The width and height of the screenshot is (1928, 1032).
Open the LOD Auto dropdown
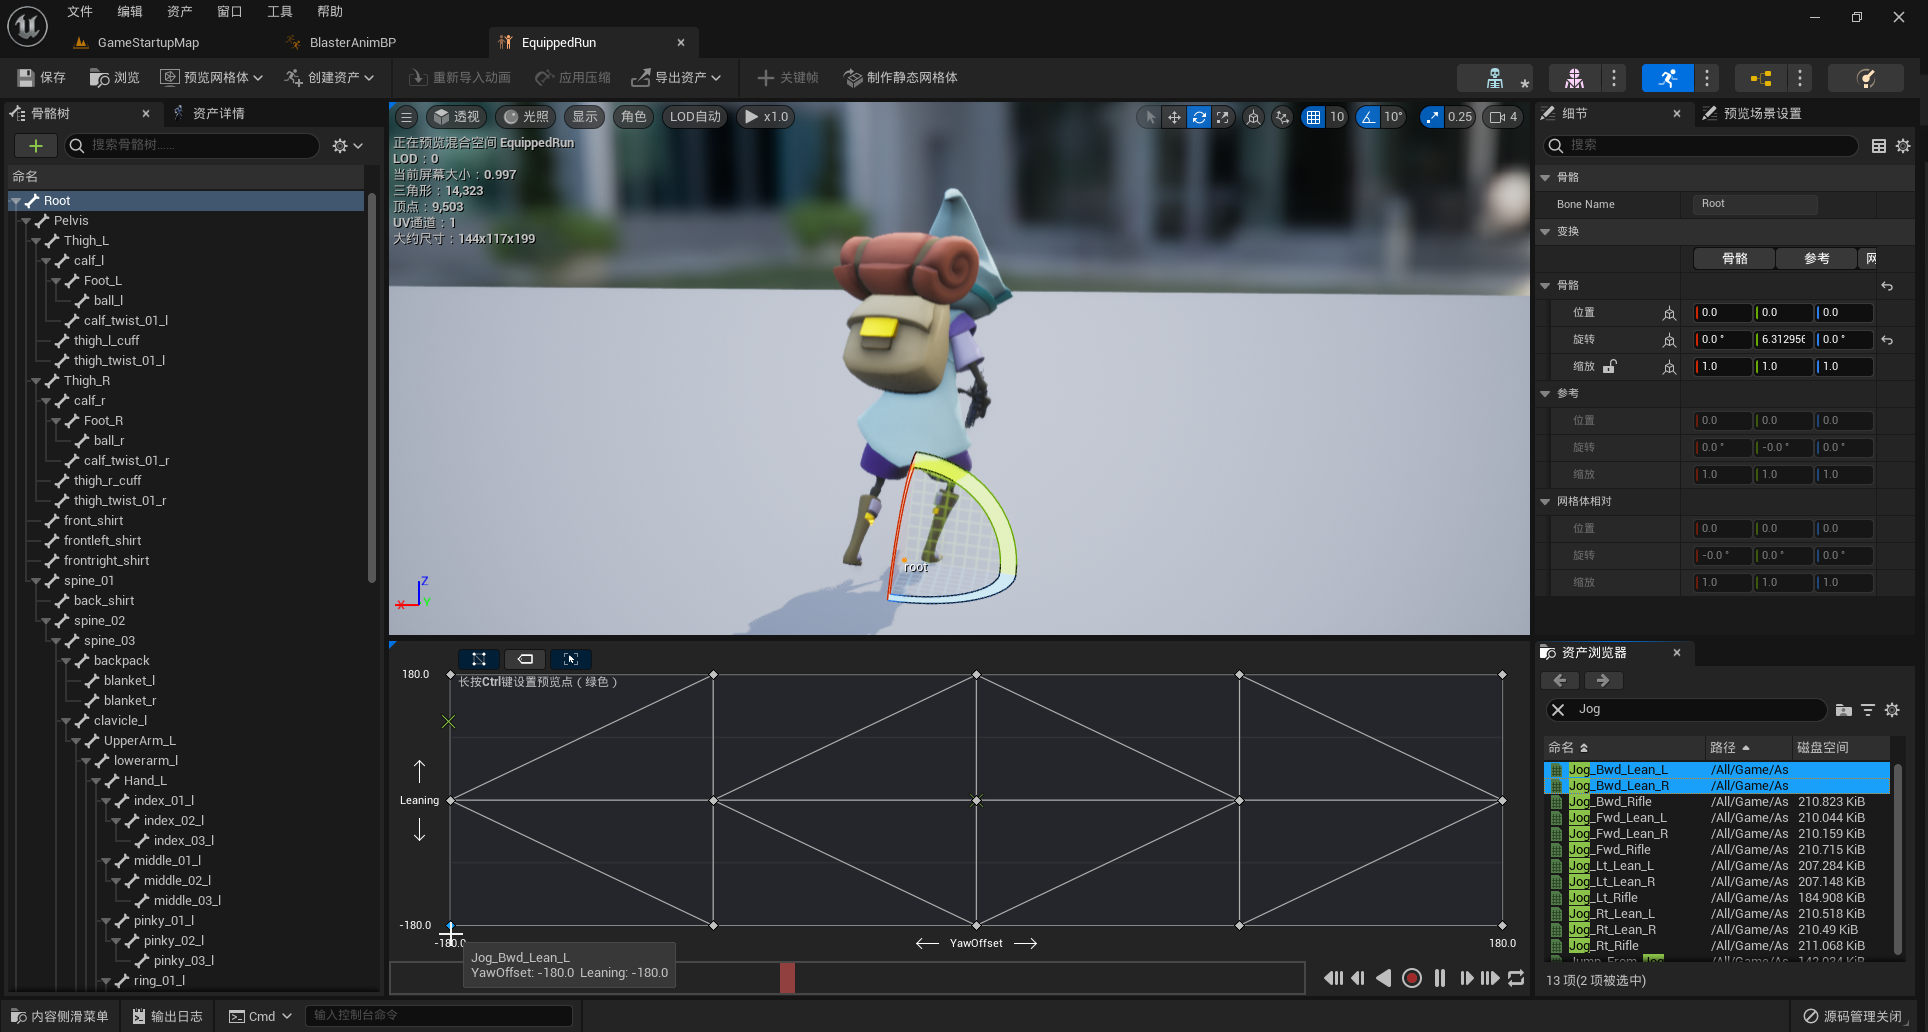point(695,117)
